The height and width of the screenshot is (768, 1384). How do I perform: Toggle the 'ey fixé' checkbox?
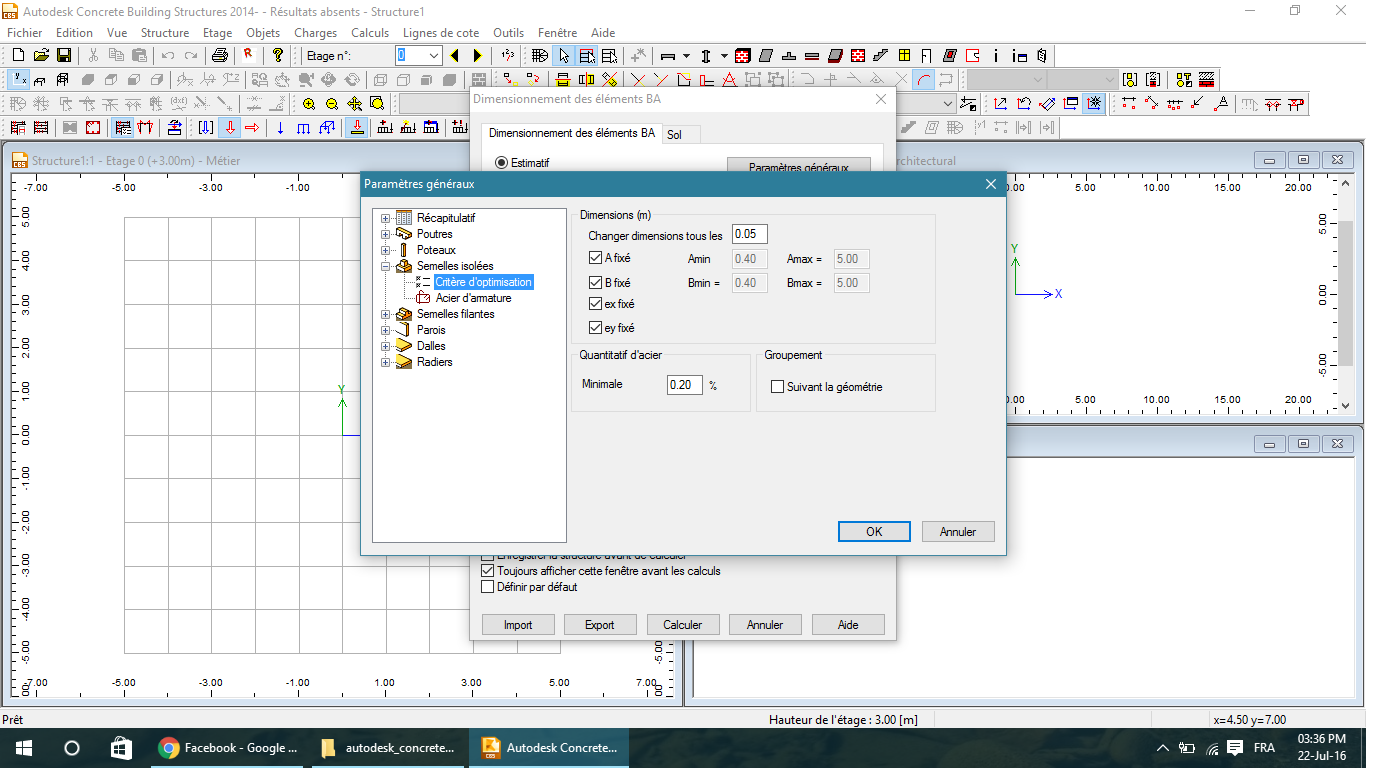tap(595, 328)
